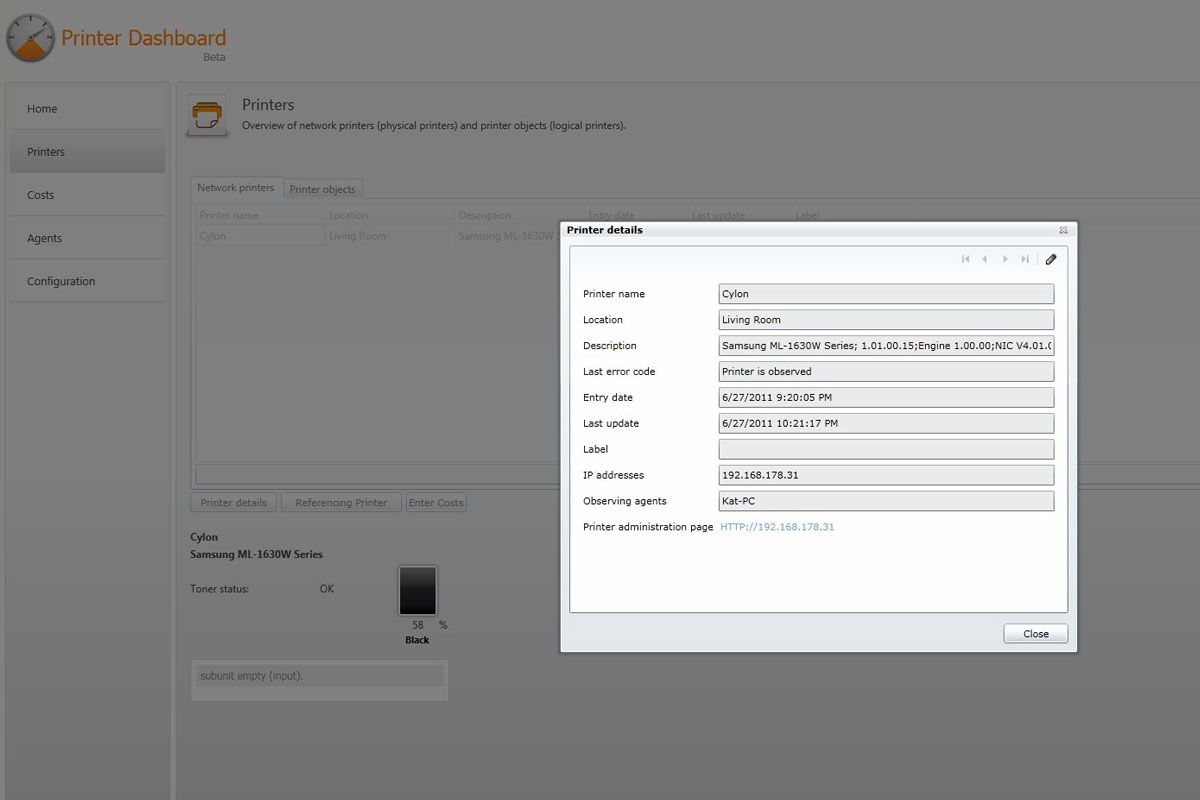Click the printer icon beside the Printers heading
The height and width of the screenshot is (800, 1200).
tap(207, 113)
